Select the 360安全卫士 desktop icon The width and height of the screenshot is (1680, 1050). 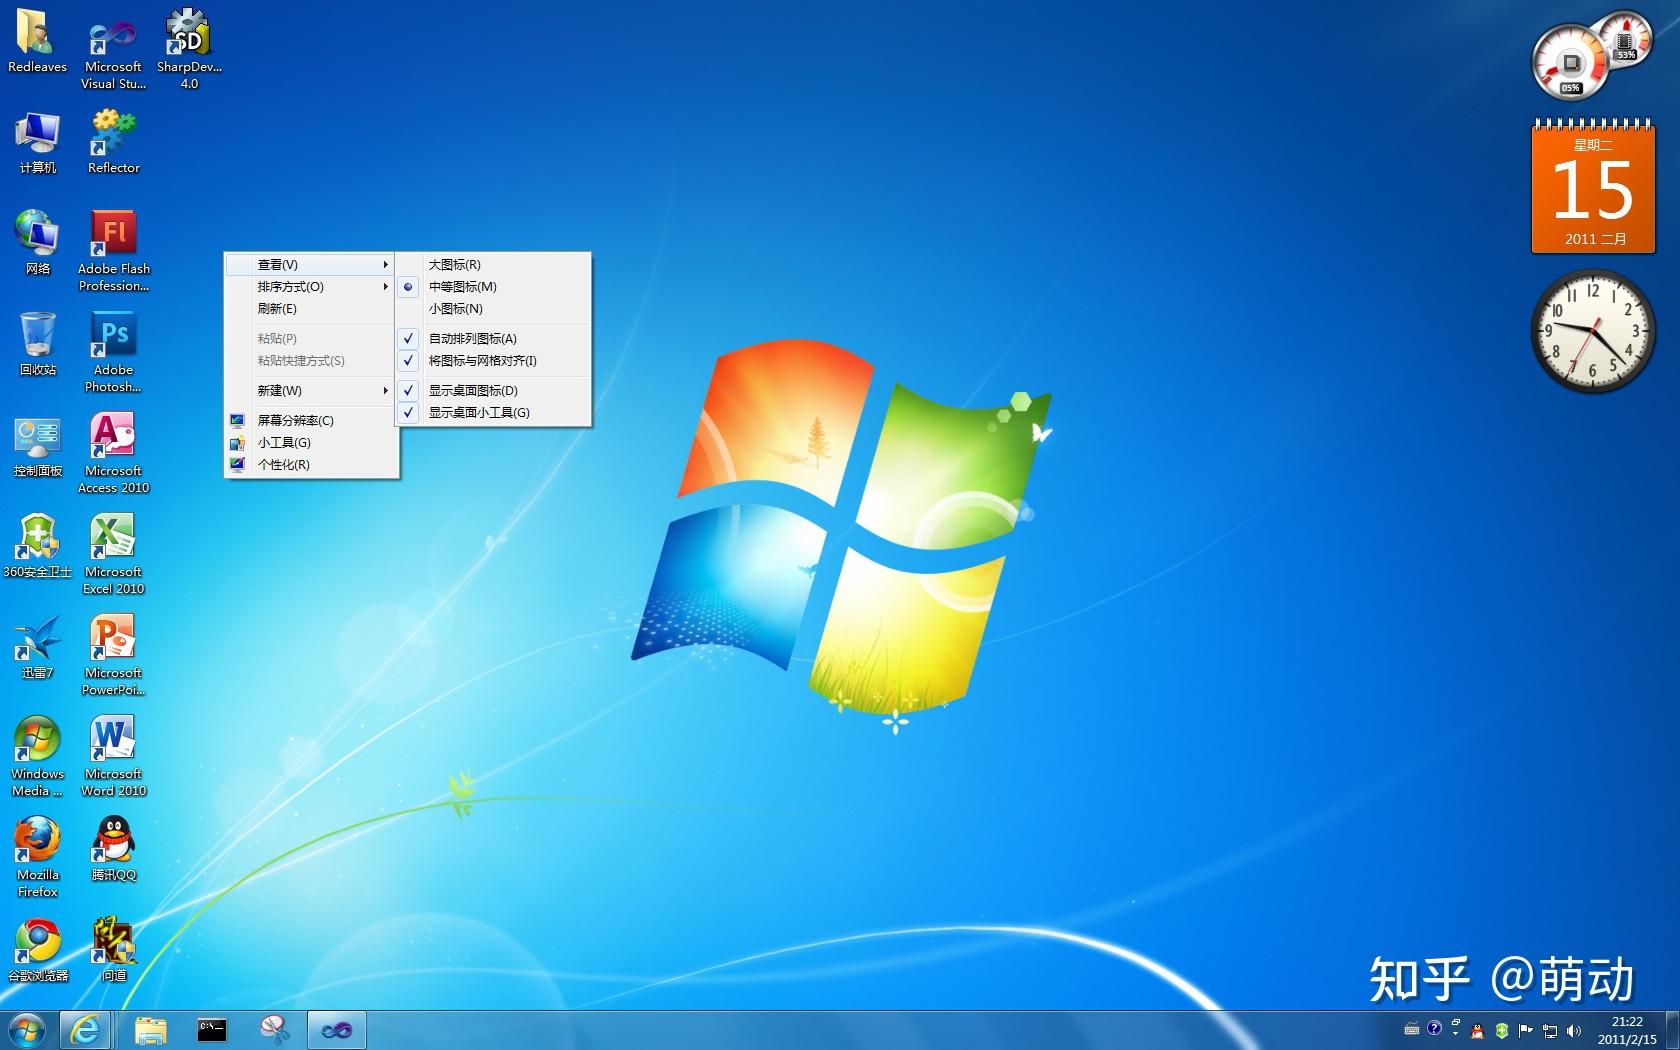[x=37, y=546]
